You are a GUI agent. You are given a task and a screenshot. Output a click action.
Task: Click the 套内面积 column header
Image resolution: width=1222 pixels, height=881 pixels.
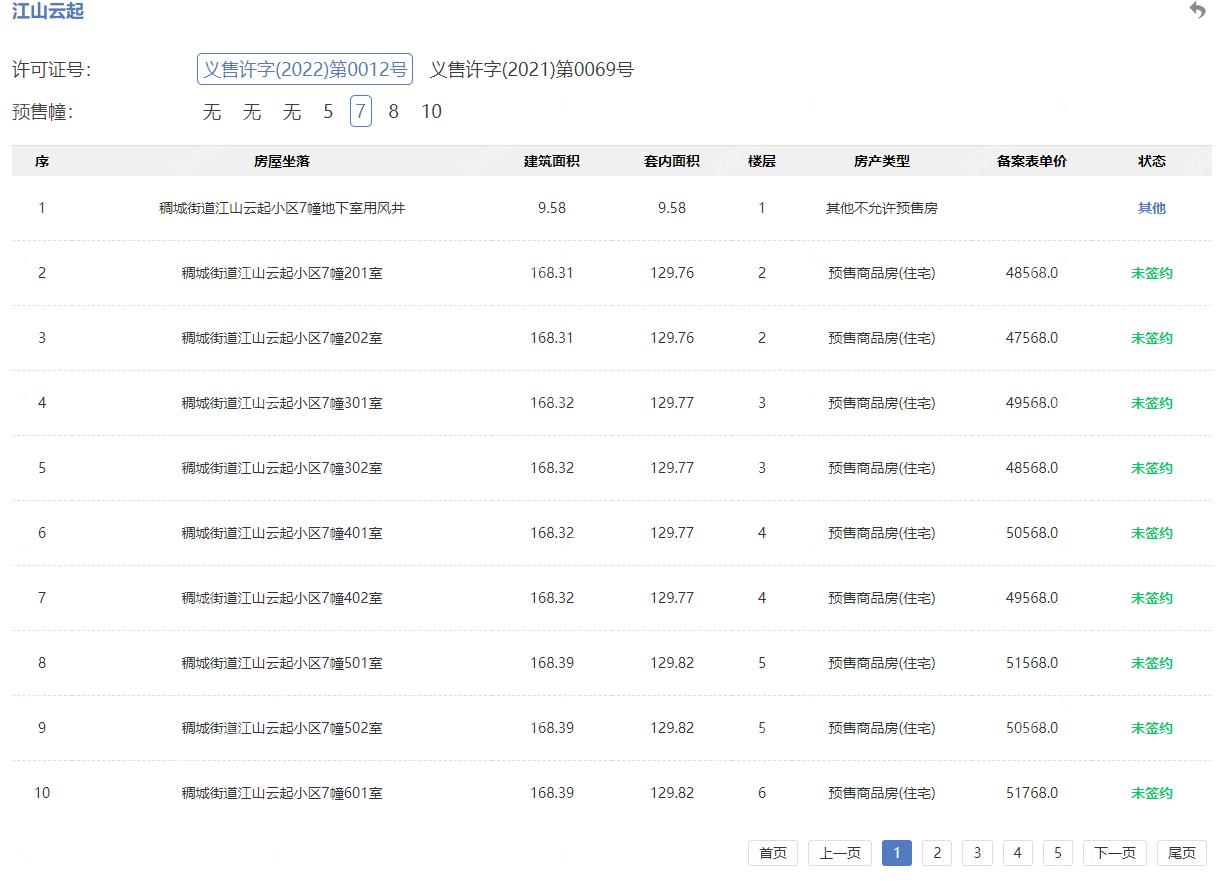[672, 161]
